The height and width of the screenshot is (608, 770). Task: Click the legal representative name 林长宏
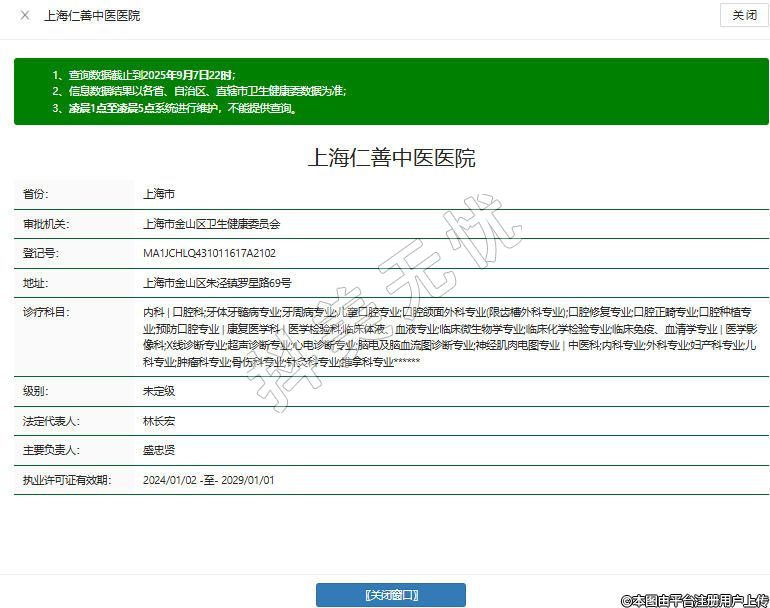pyautogui.click(x=159, y=422)
